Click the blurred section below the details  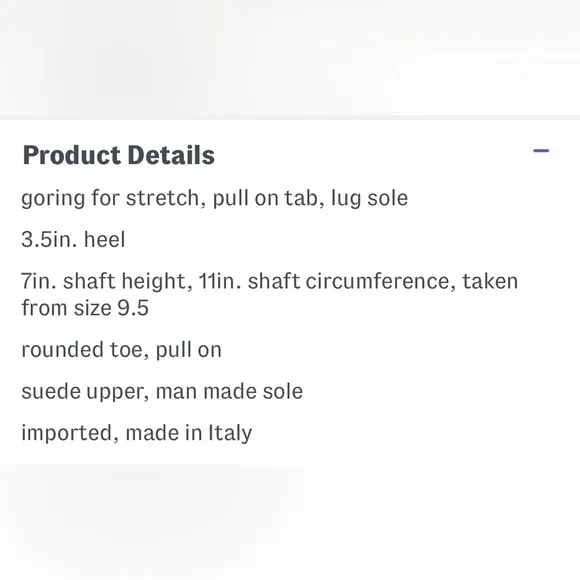290,522
